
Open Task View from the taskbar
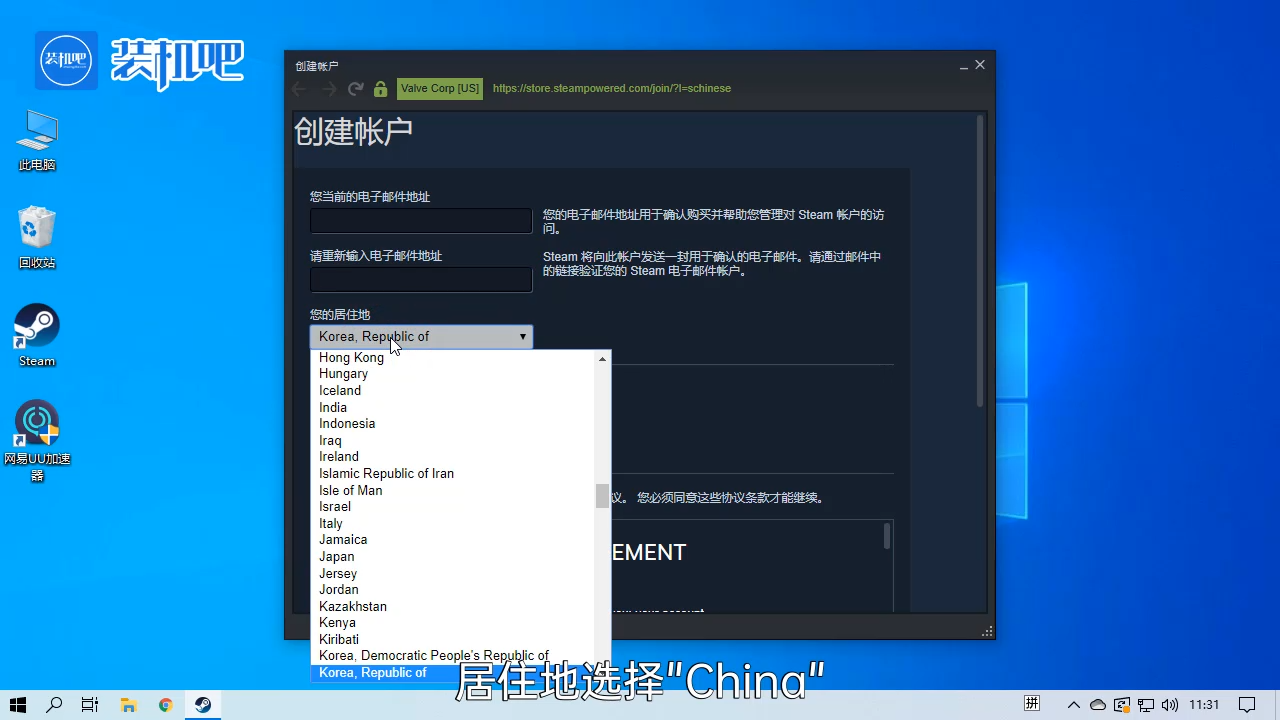pyautogui.click(x=89, y=704)
